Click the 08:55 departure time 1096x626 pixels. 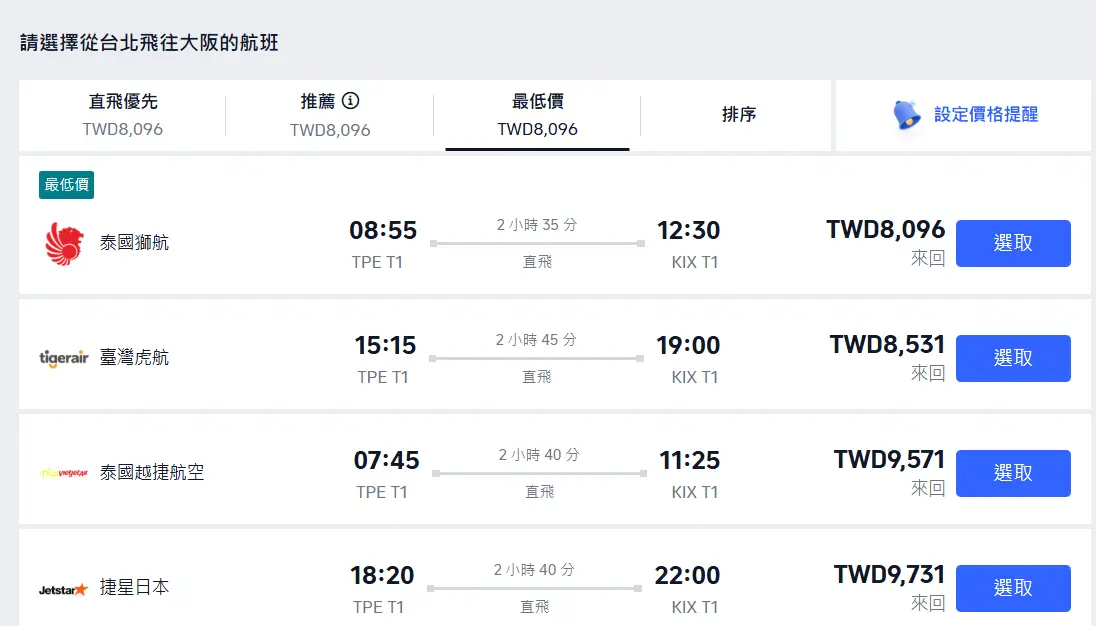click(x=383, y=231)
